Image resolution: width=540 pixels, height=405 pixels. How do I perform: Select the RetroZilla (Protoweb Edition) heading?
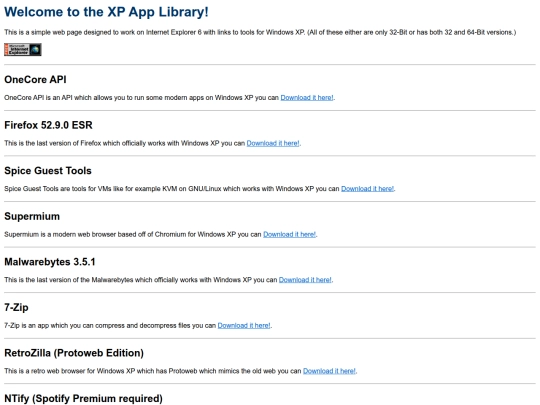click(74, 353)
